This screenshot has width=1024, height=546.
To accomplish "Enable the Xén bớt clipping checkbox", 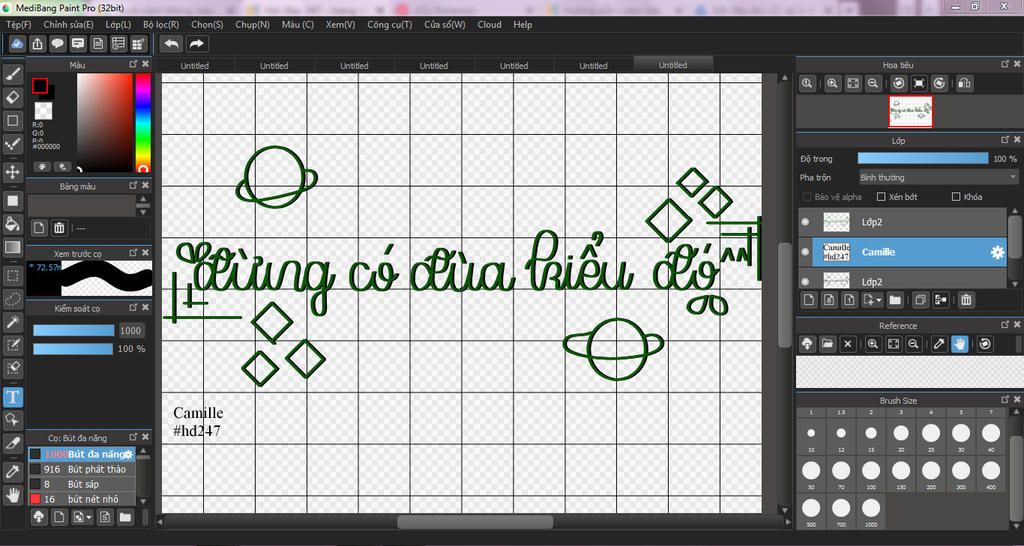I will tap(881, 197).
